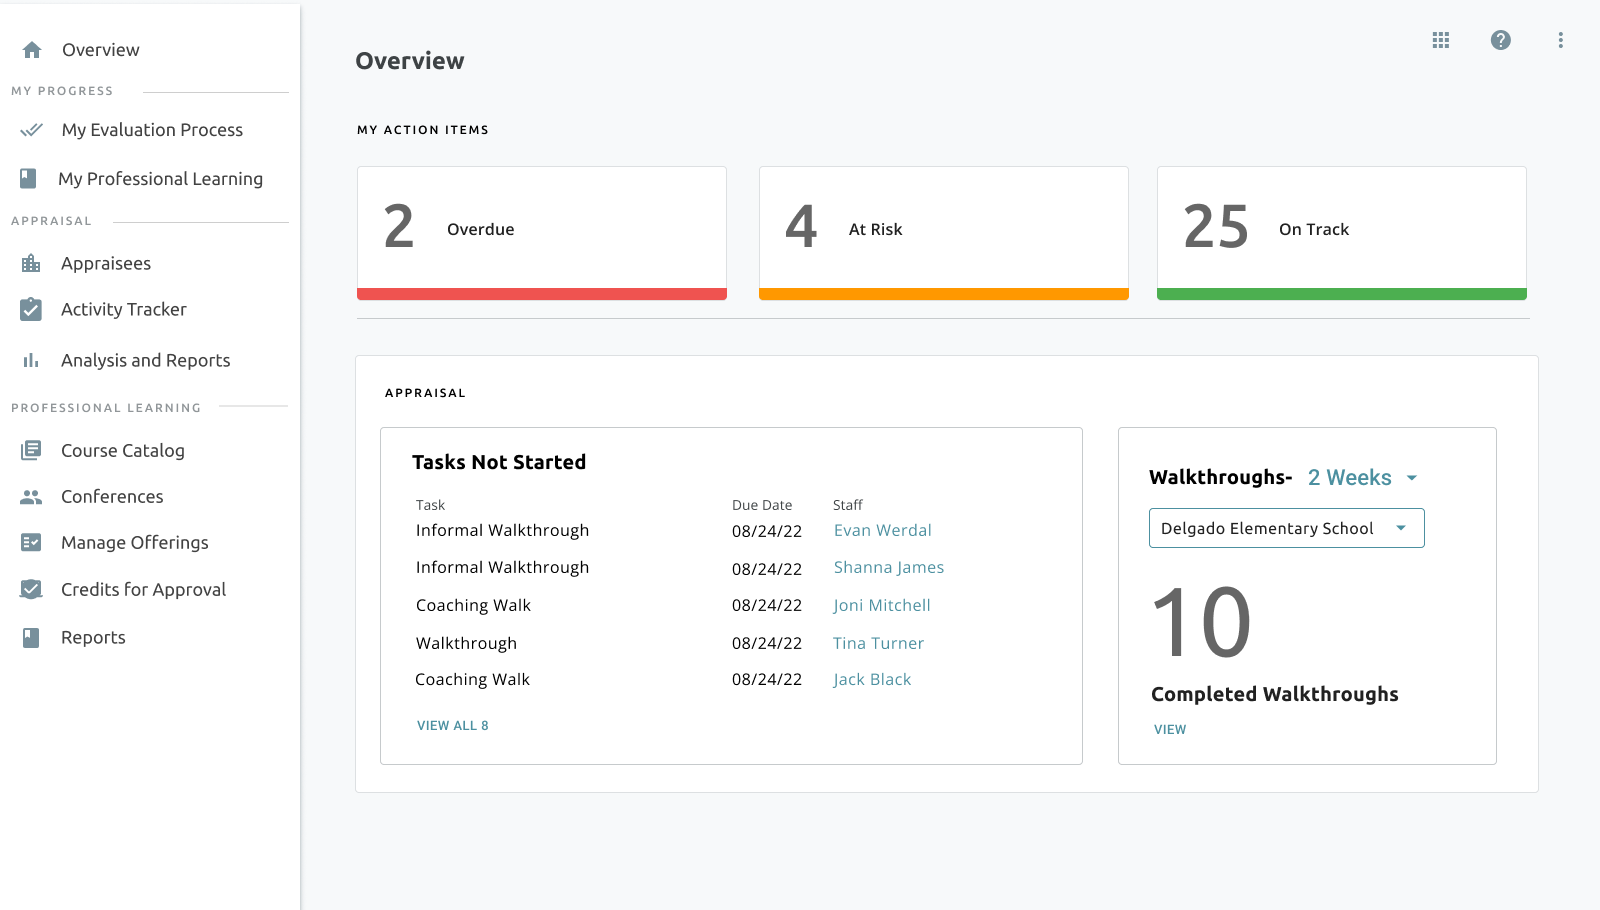The width and height of the screenshot is (1600, 910).
Task: Open the Delgado Elementary School dropdown
Action: coord(1286,528)
